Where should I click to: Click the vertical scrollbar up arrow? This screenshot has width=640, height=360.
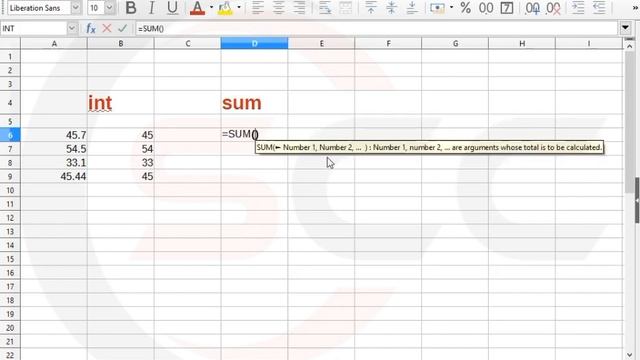pyautogui.click(x=629, y=47)
